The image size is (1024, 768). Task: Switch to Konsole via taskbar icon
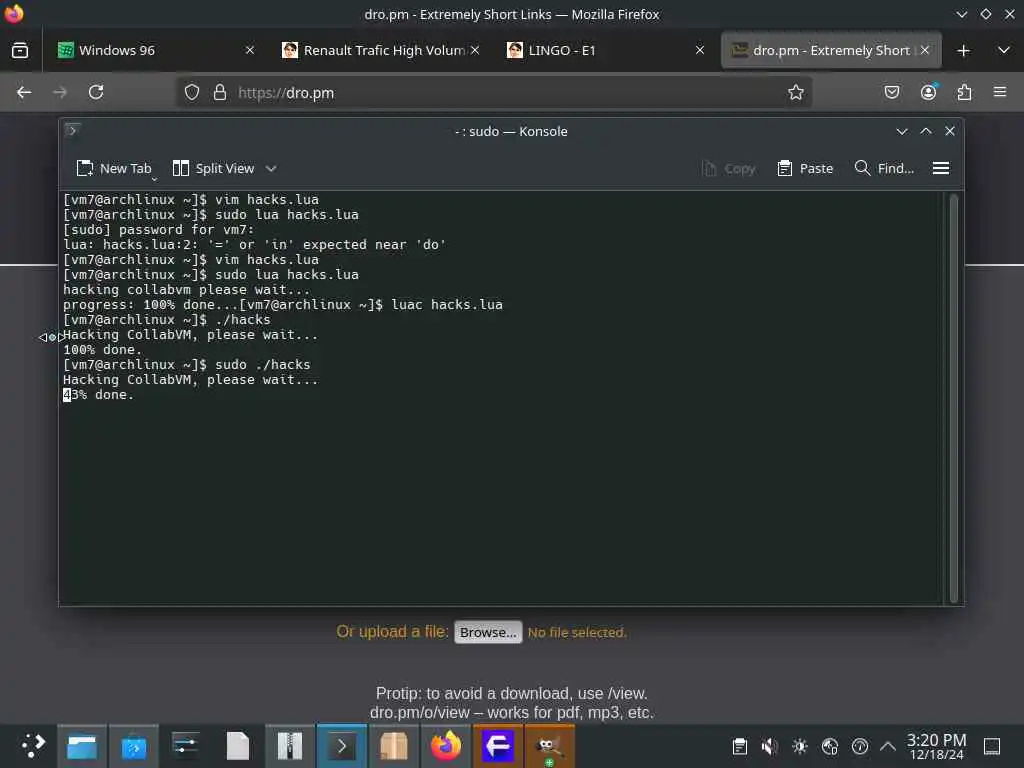pos(342,746)
